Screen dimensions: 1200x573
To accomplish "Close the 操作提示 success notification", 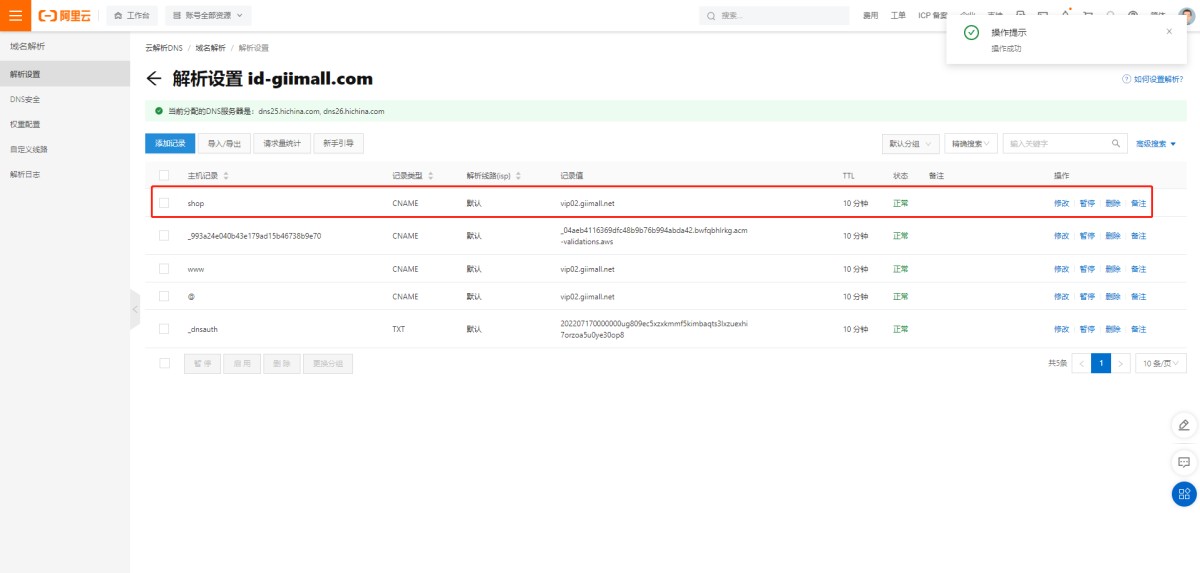I will tap(1169, 32).
